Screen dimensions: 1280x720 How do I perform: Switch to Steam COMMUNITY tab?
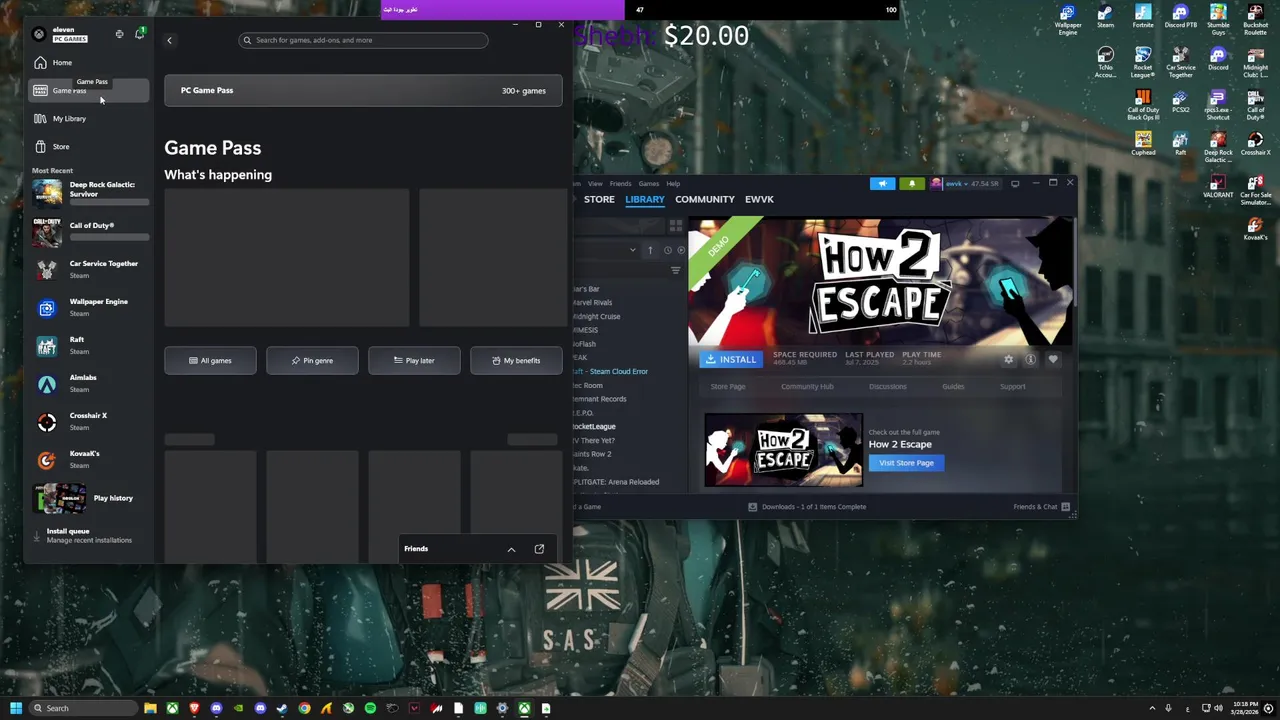tap(705, 199)
